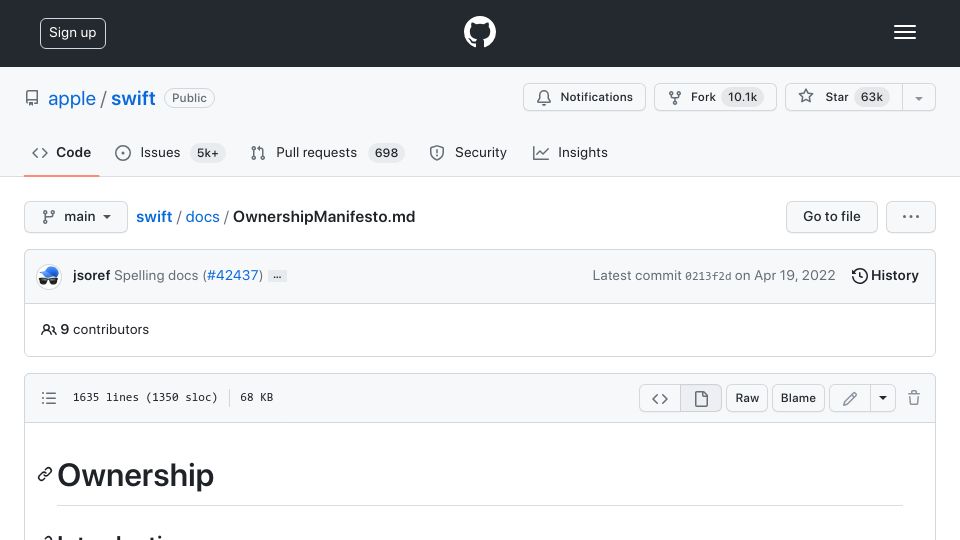Open the swift repository title link

click(x=133, y=98)
